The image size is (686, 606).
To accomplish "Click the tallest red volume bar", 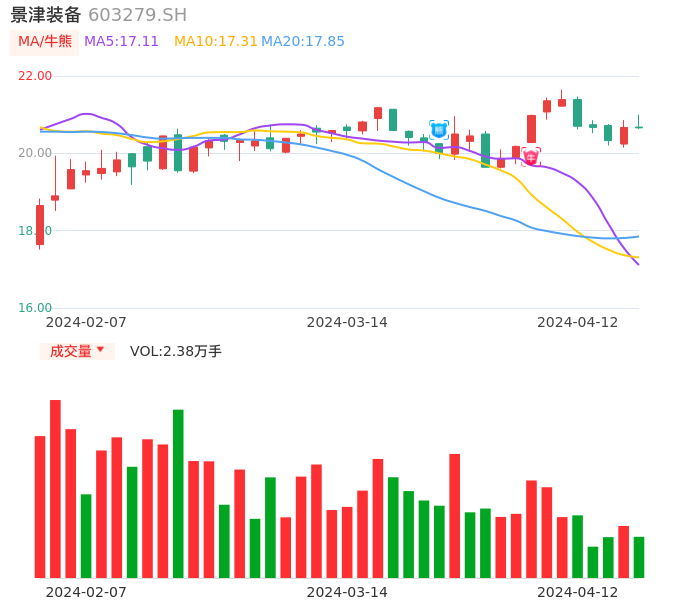I will (x=55, y=489).
